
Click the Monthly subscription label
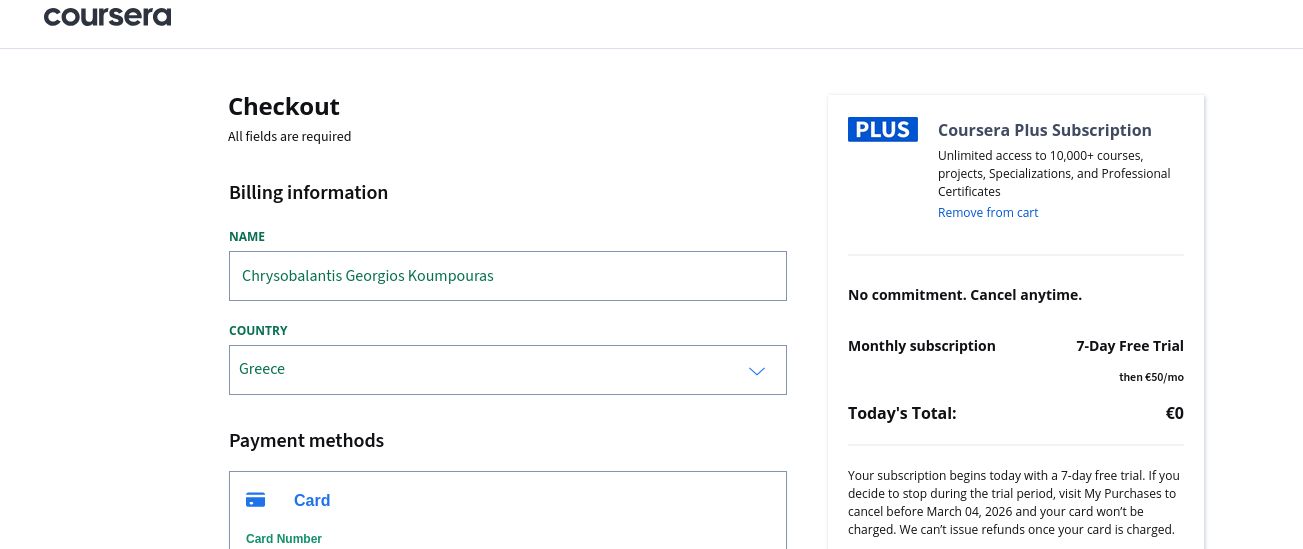921,346
